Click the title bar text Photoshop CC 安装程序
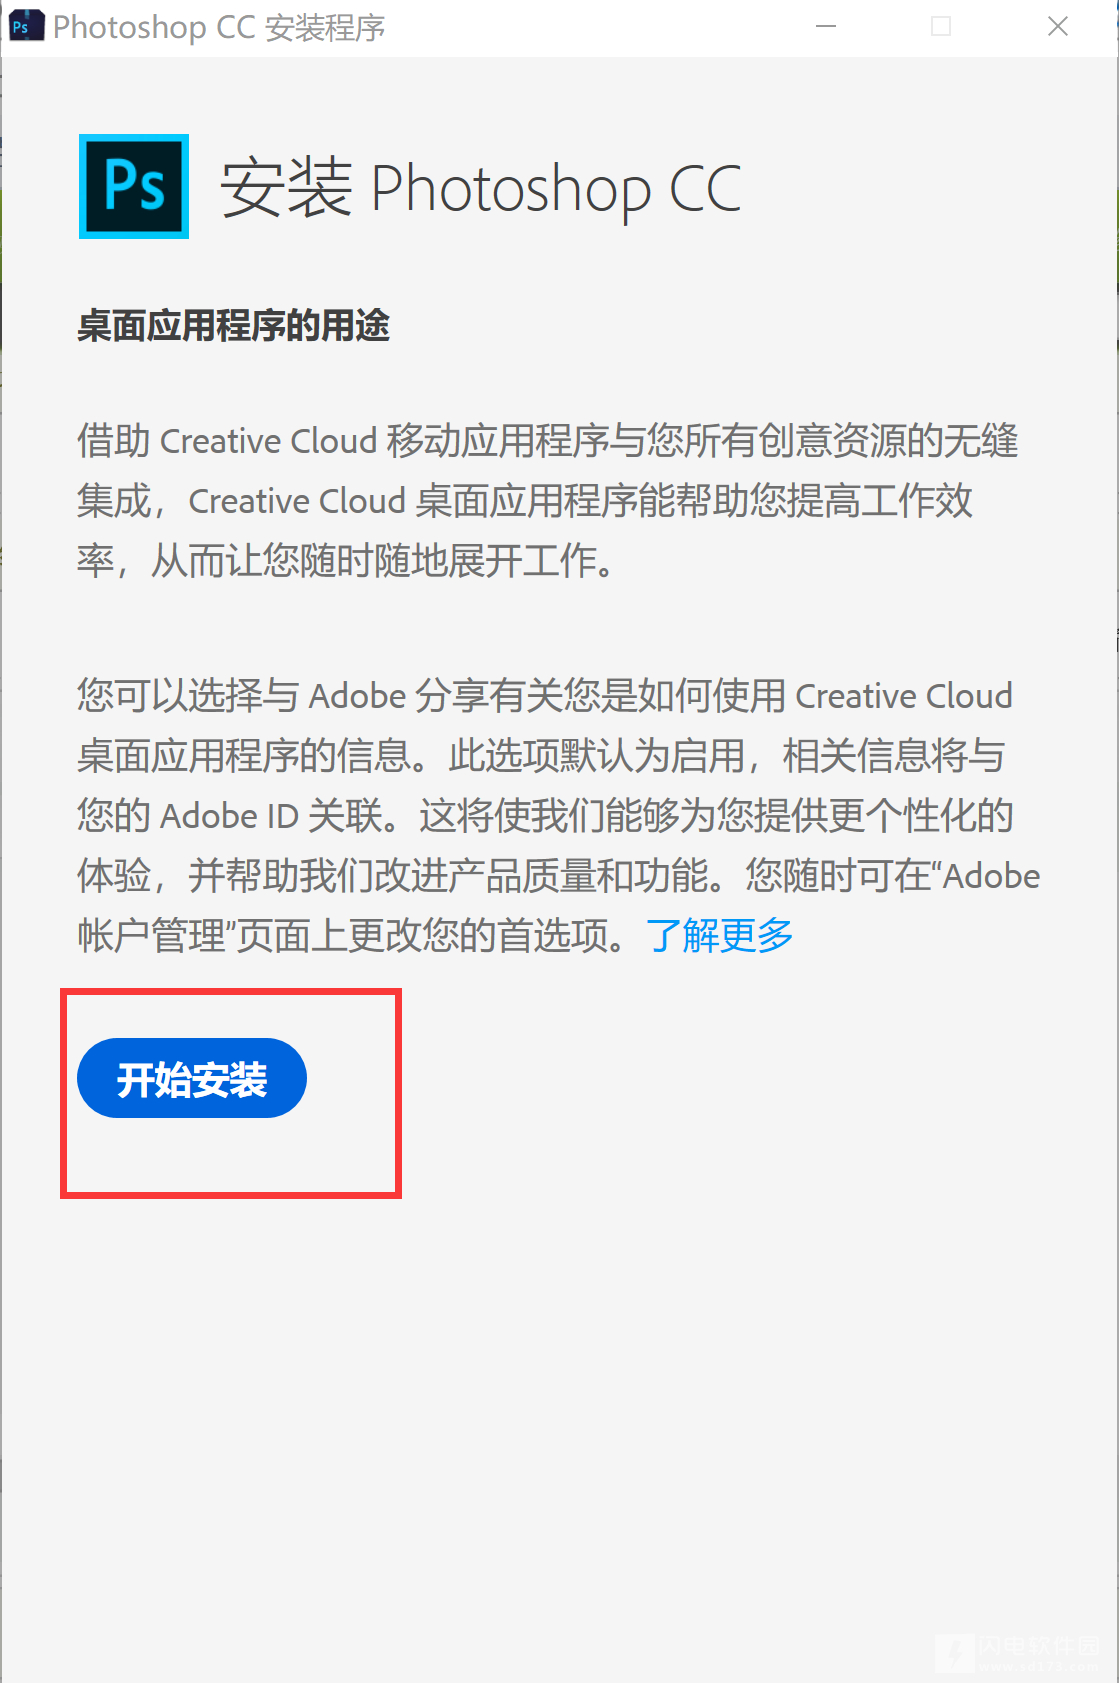The height and width of the screenshot is (1683, 1119). 219,27
